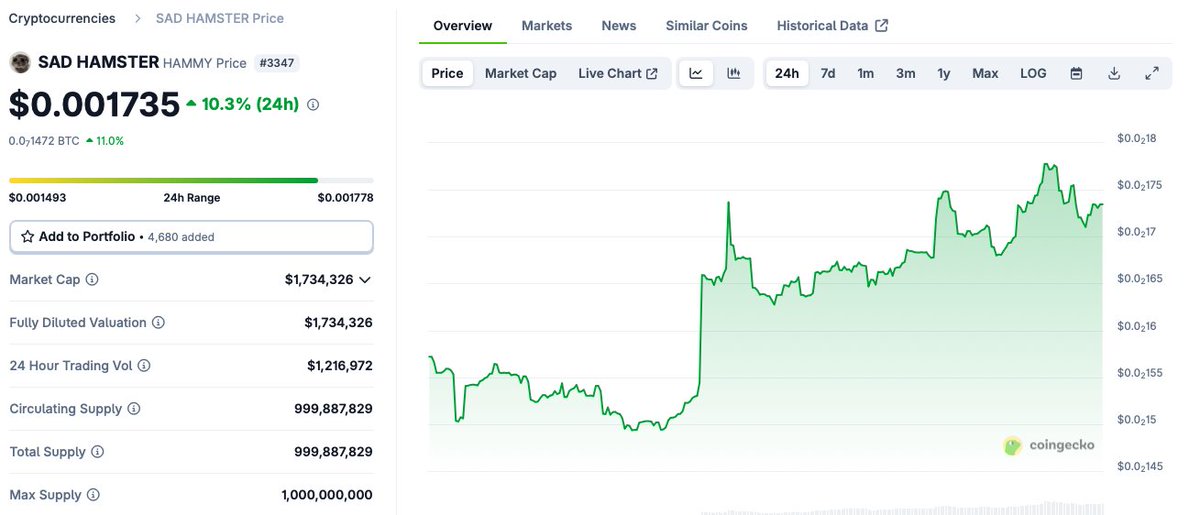Screen dimensions: 1200x515
Task: Open Circulating Supply info icon
Action: coord(134,409)
